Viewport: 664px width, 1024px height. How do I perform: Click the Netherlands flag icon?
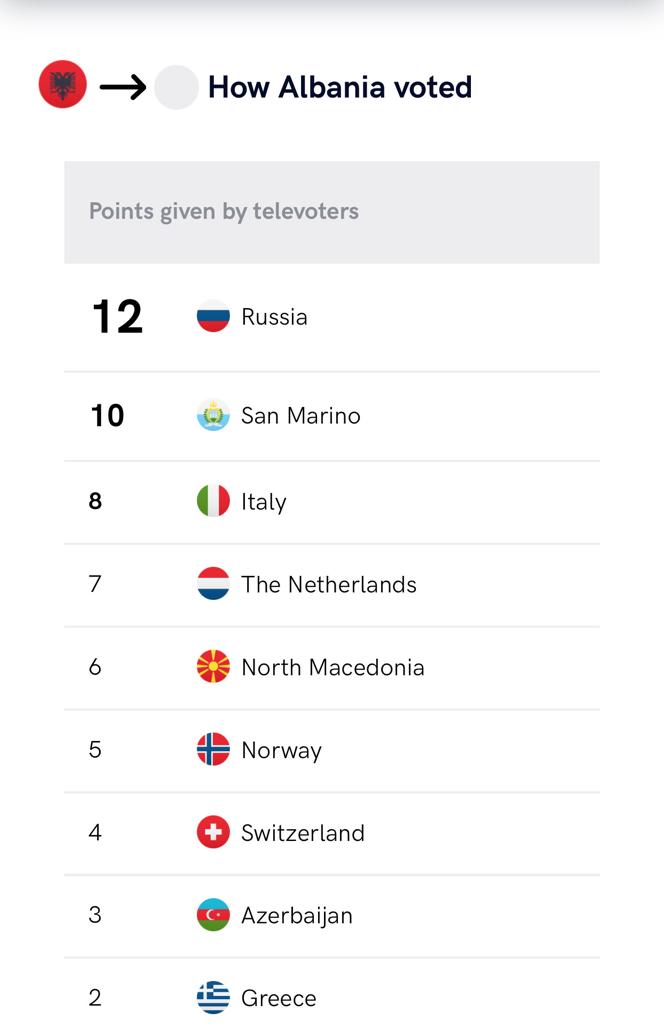(x=213, y=584)
